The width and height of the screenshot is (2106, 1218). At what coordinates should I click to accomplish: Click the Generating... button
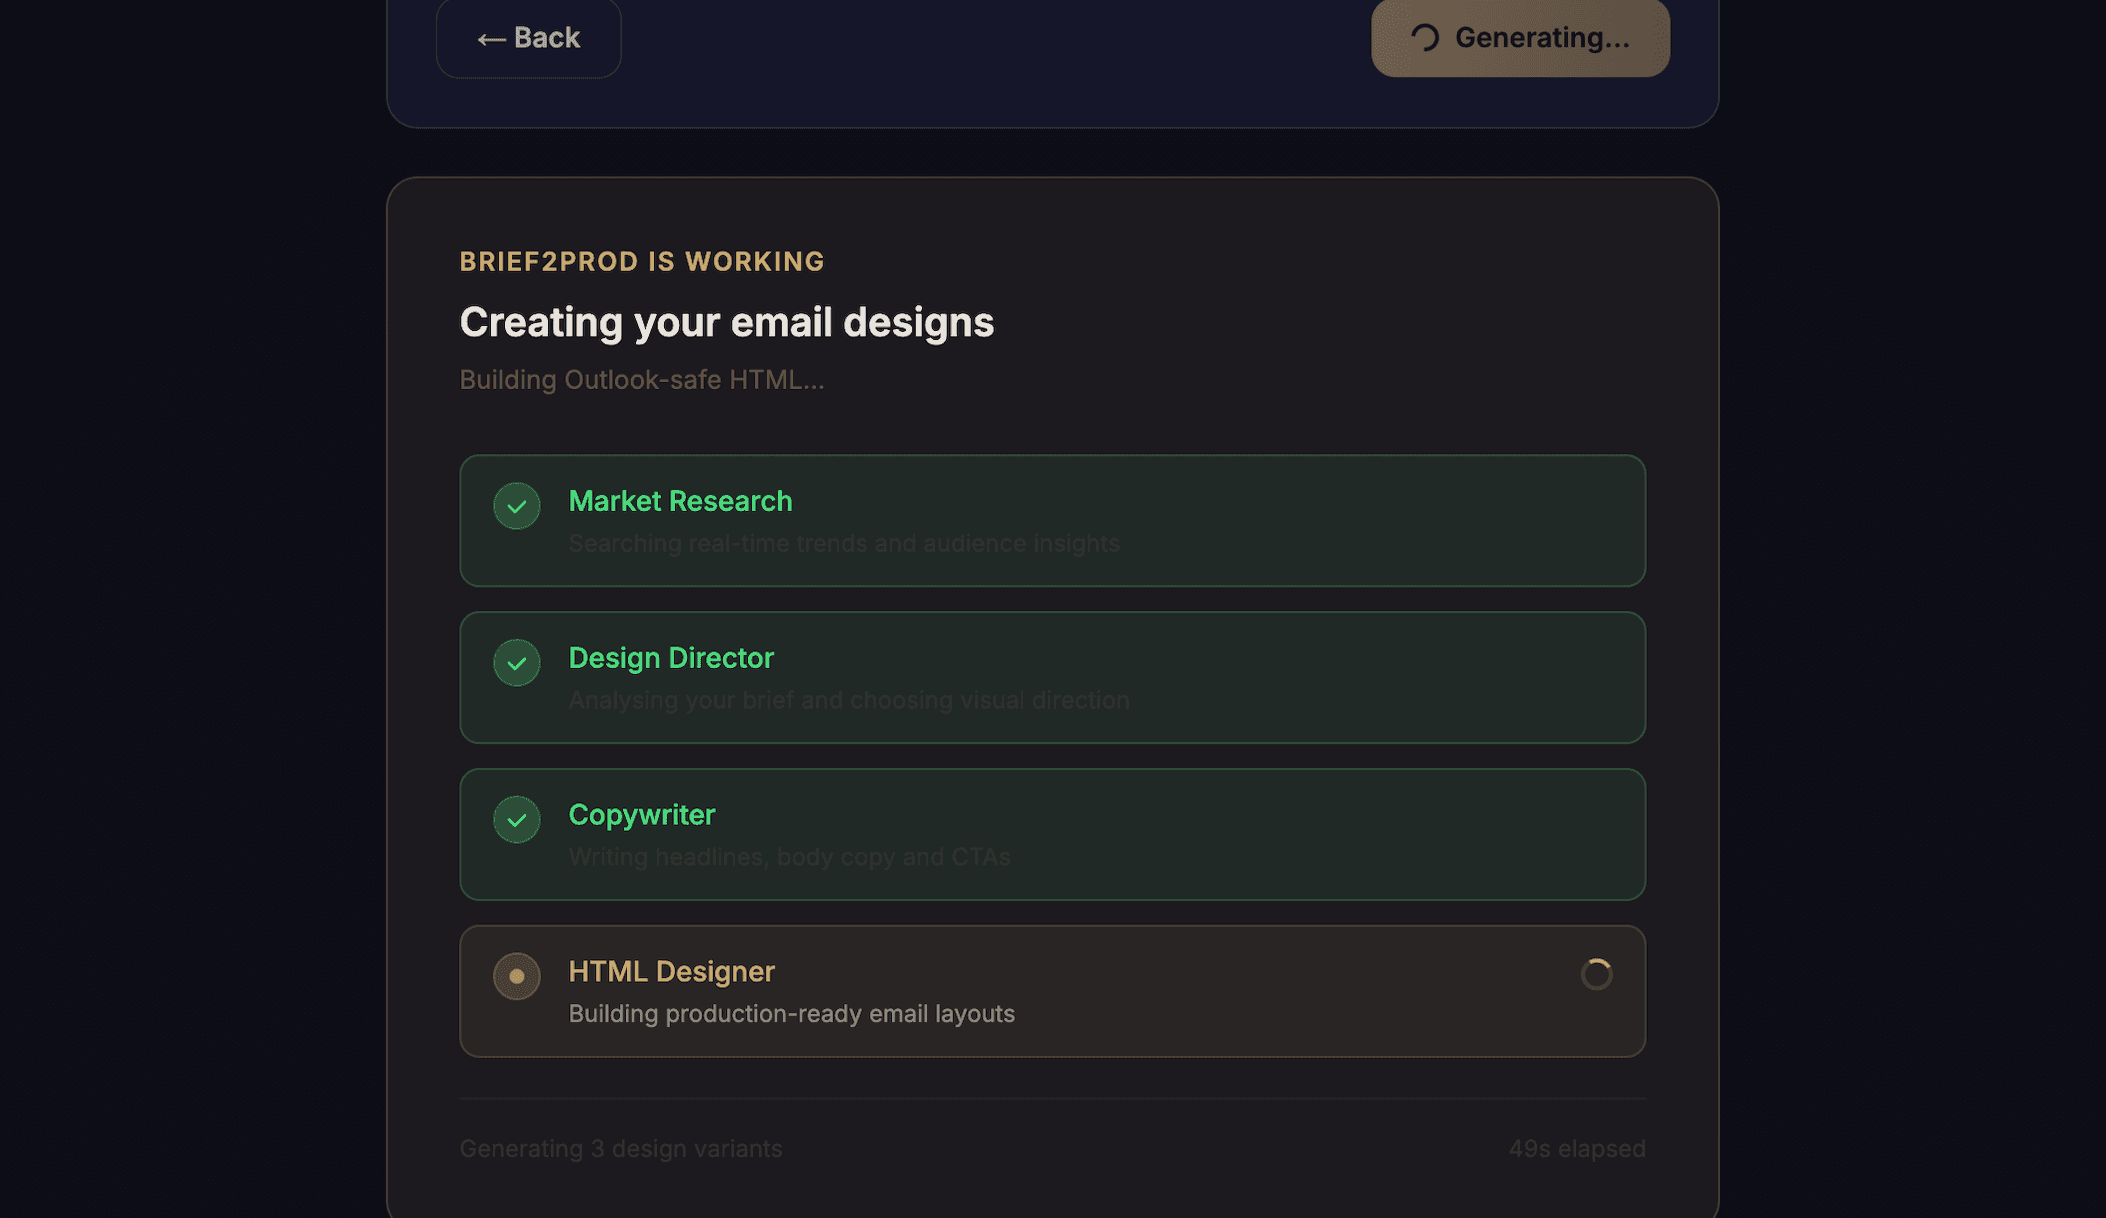pyautogui.click(x=1520, y=38)
